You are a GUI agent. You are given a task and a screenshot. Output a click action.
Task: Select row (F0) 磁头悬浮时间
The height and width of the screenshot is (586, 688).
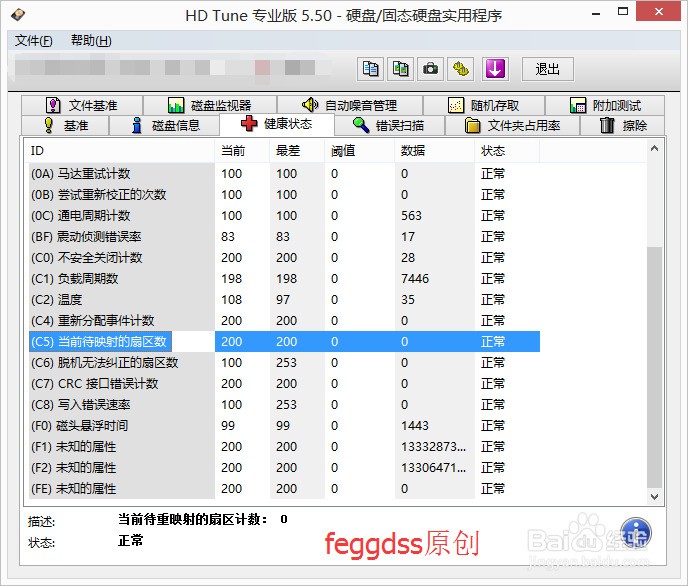pos(284,426)
